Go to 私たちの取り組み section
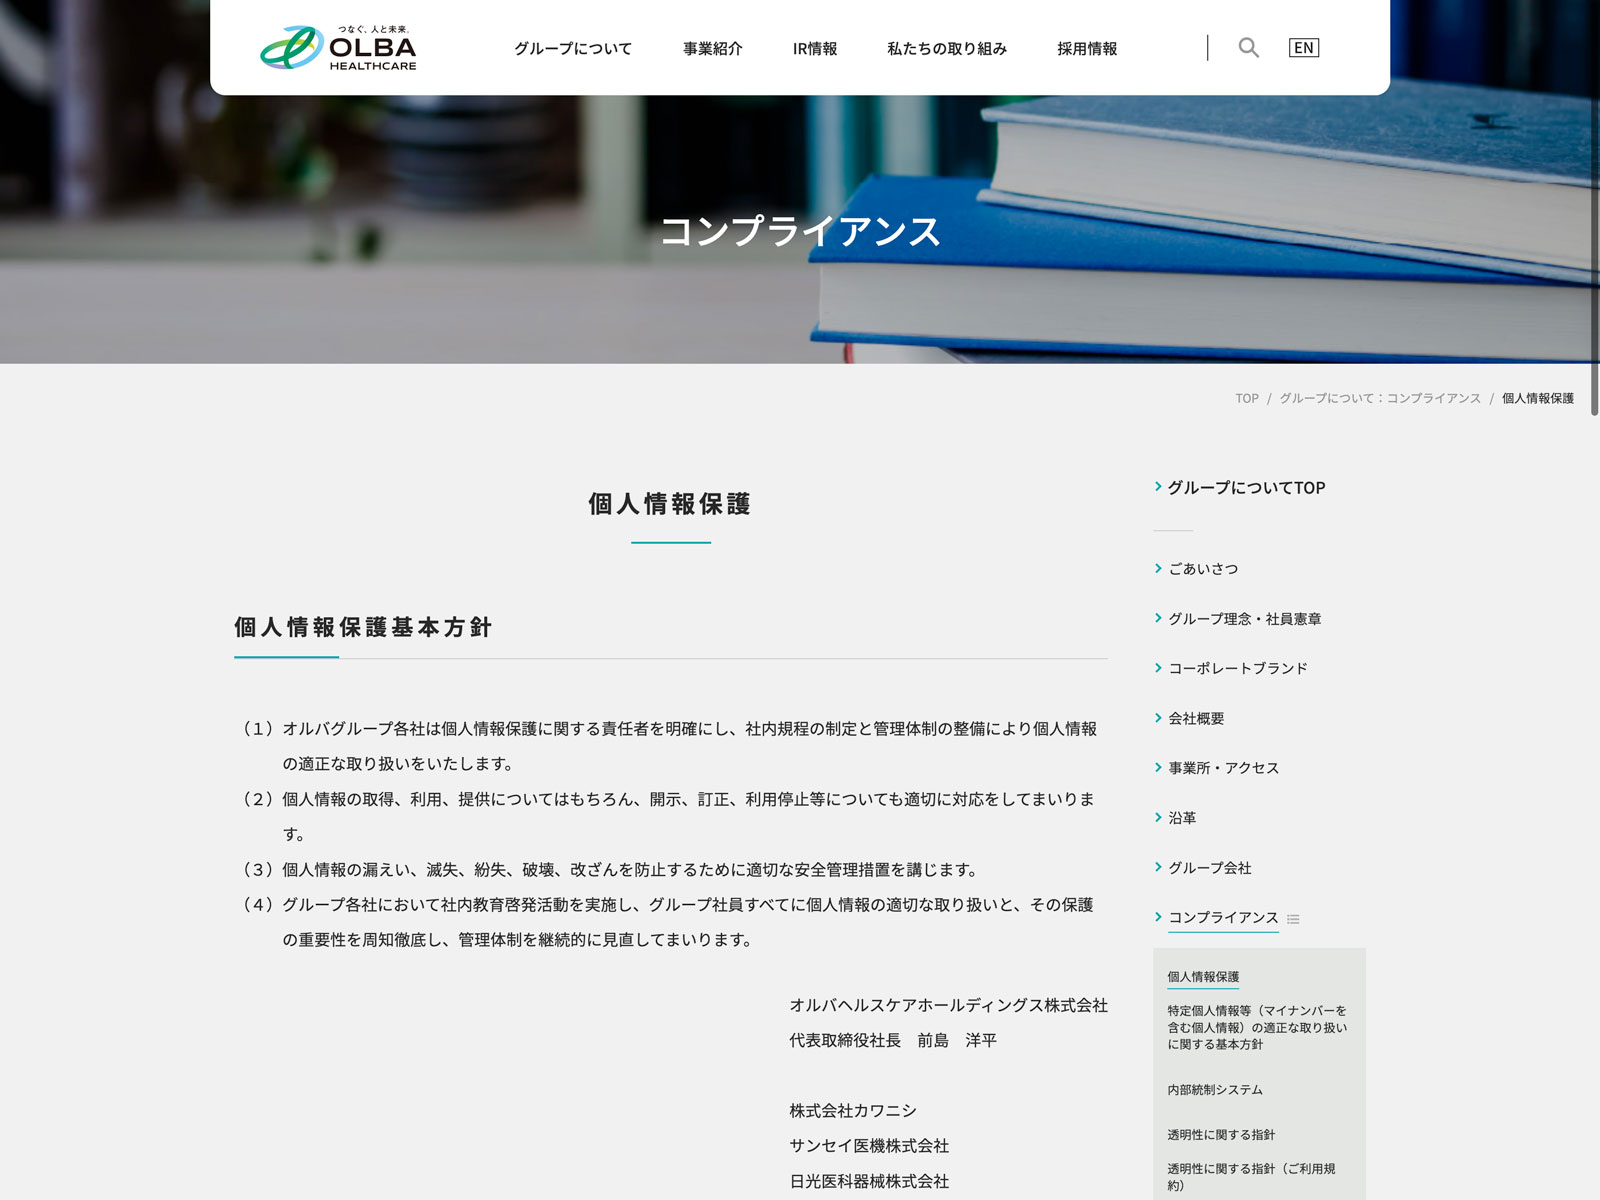The height and width of the screenshot is (1200, 1600). [946, 48]
